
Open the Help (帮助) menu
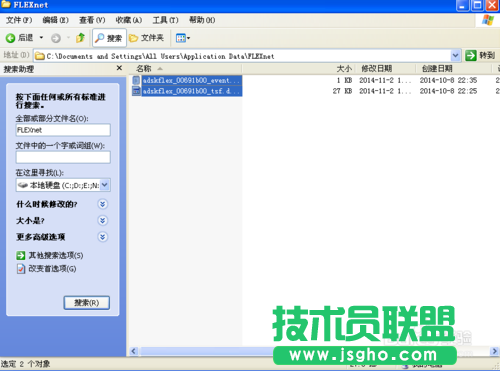pos(202,20)
